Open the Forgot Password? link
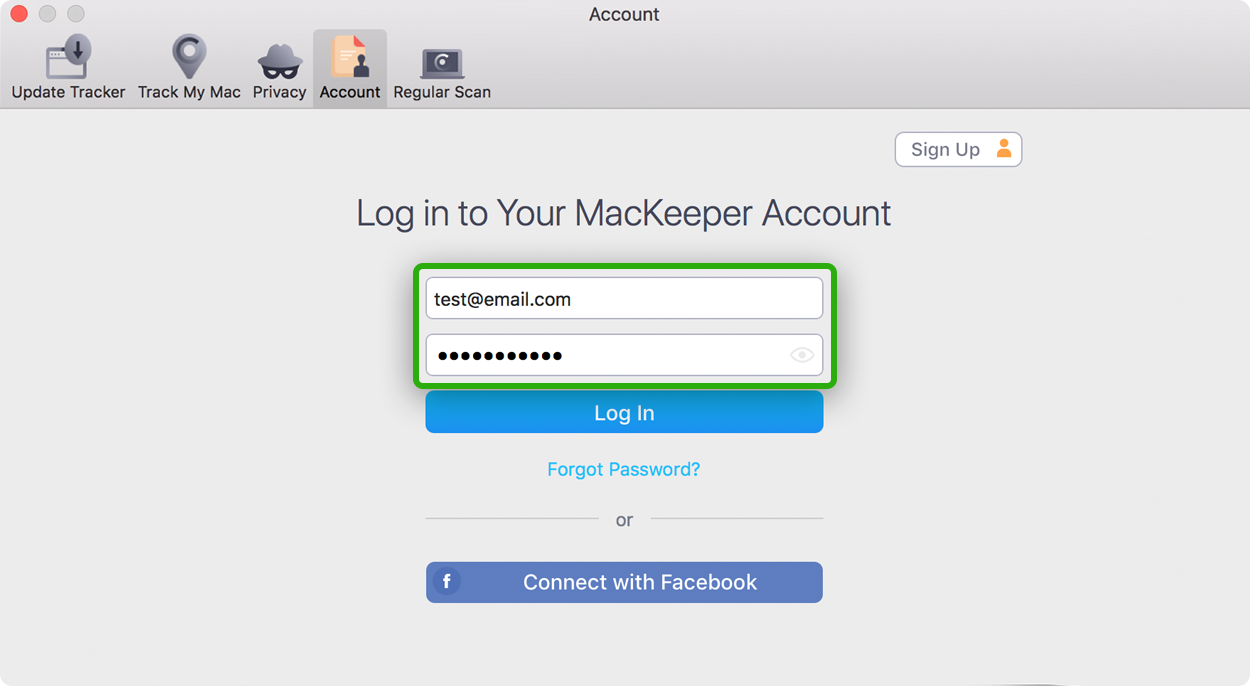This screenshot has width=1250, height=686. pos(624,469)
